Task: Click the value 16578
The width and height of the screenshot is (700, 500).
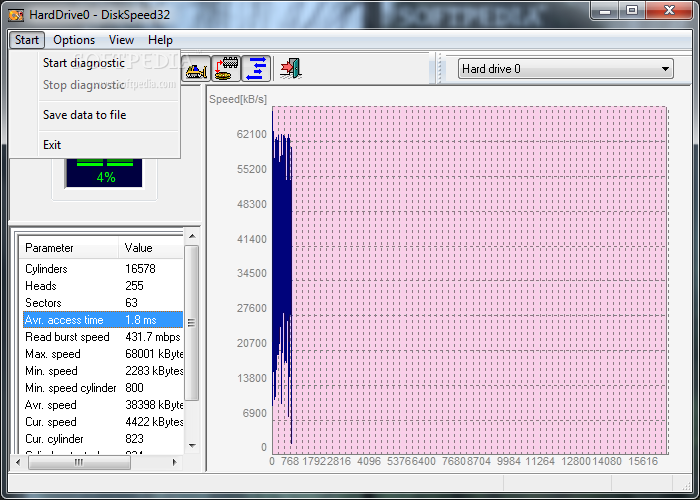Action: click(x=140, y=269)
